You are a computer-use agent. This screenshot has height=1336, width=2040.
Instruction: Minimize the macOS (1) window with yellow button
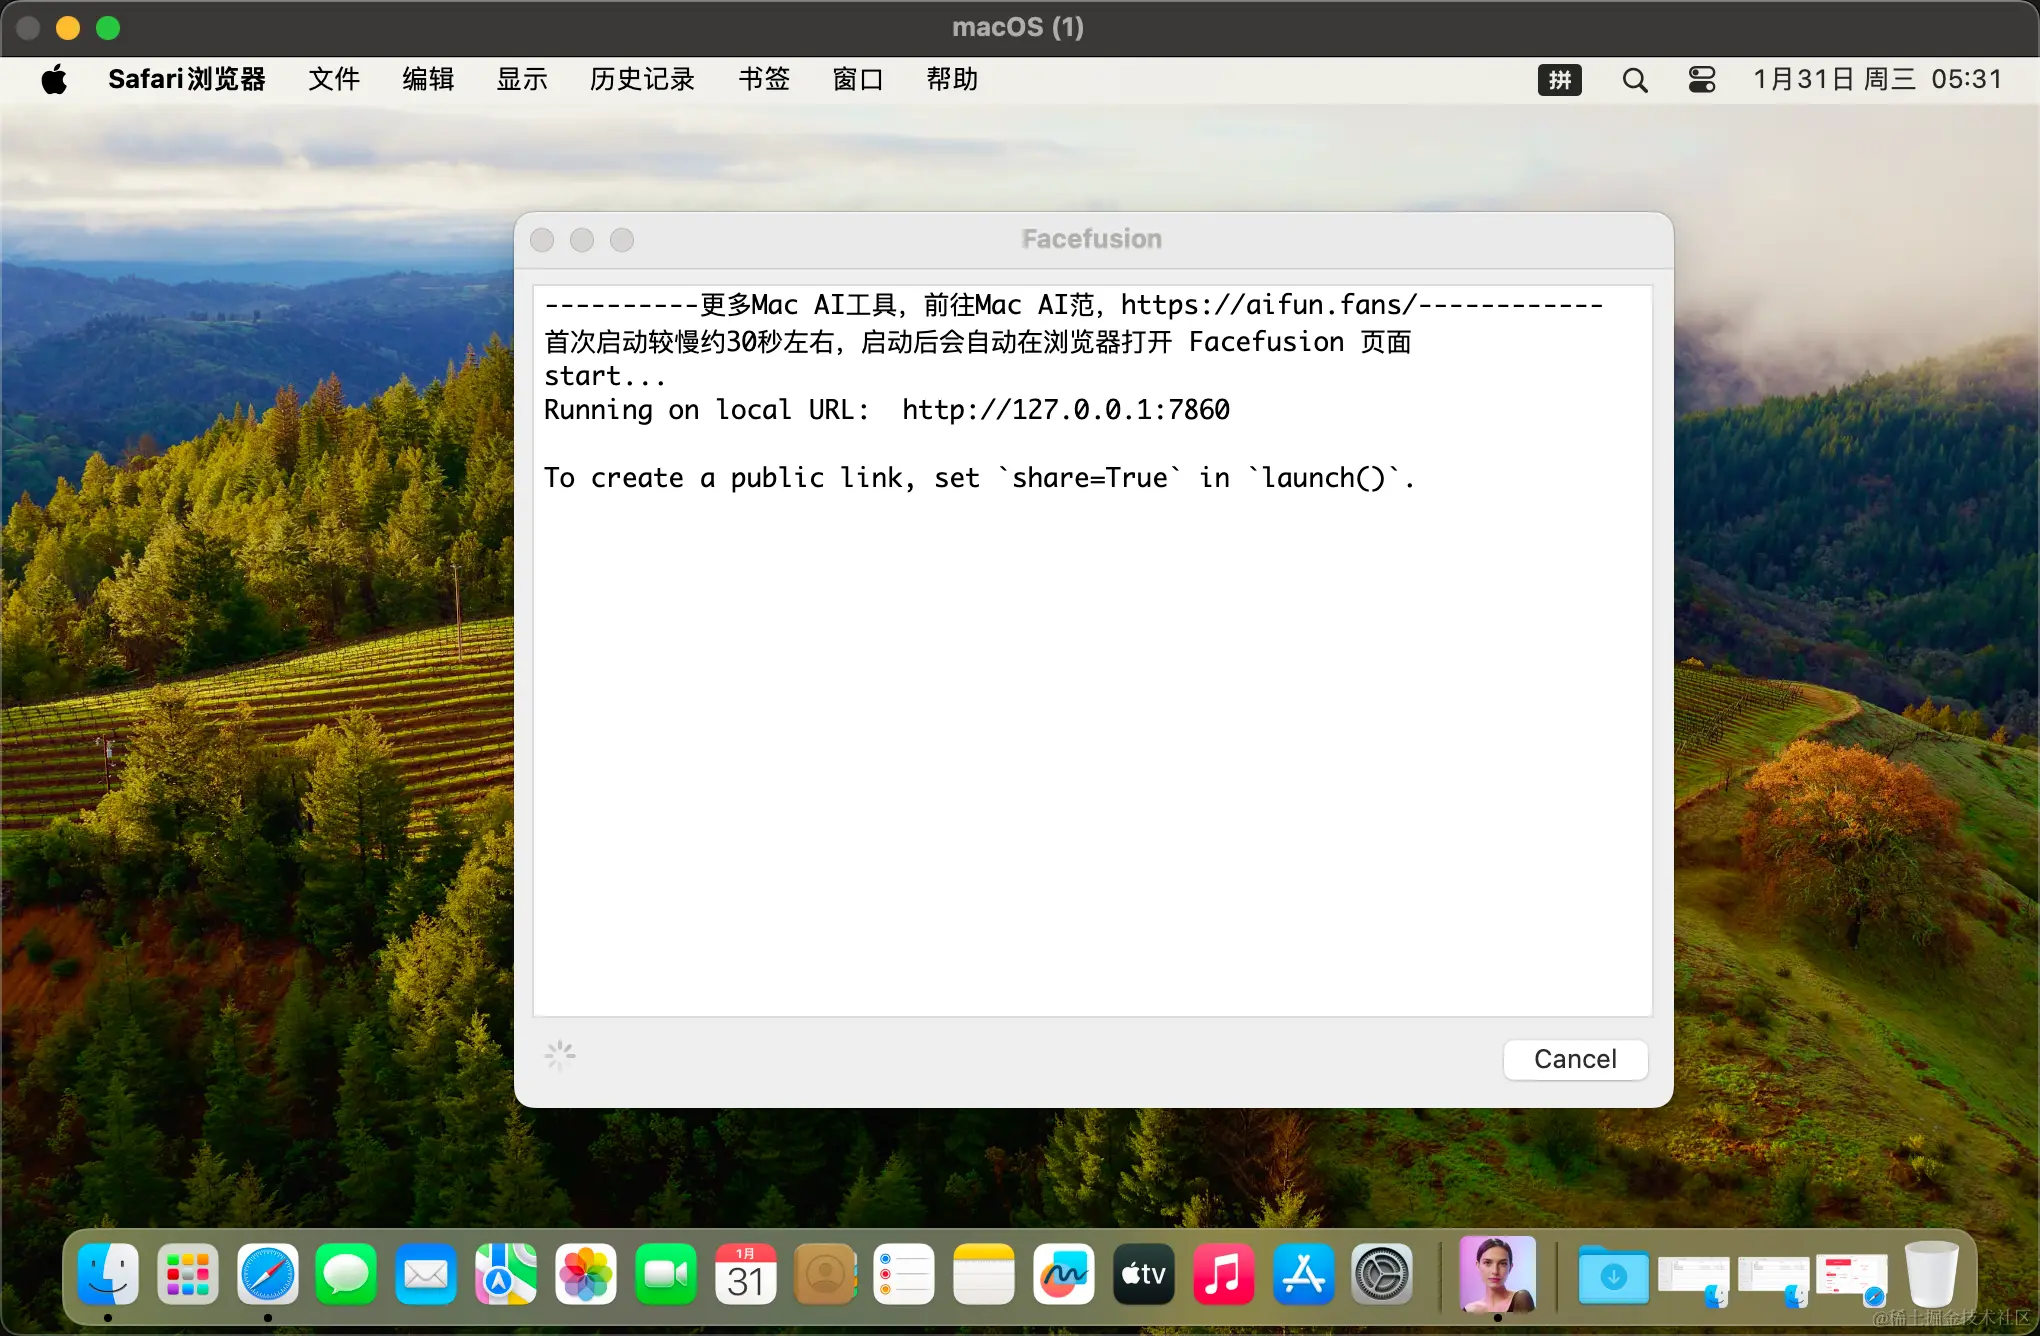68,28
